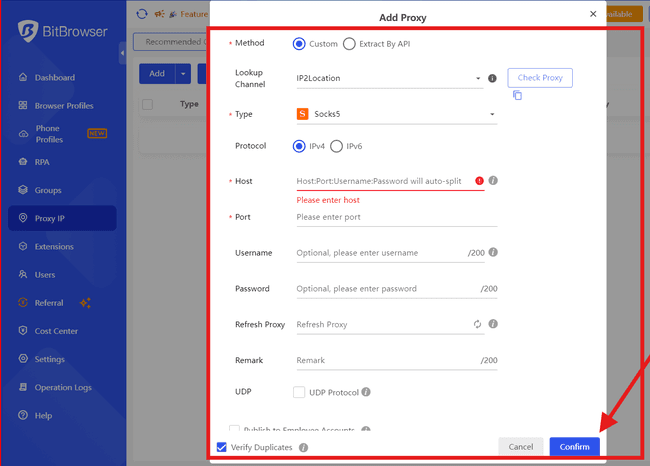Image resolution: width=650 pixels, height=466 pixels.
Task: Click the red error icon in Host field
Action: pyautogui.click(x=479, y=181)
